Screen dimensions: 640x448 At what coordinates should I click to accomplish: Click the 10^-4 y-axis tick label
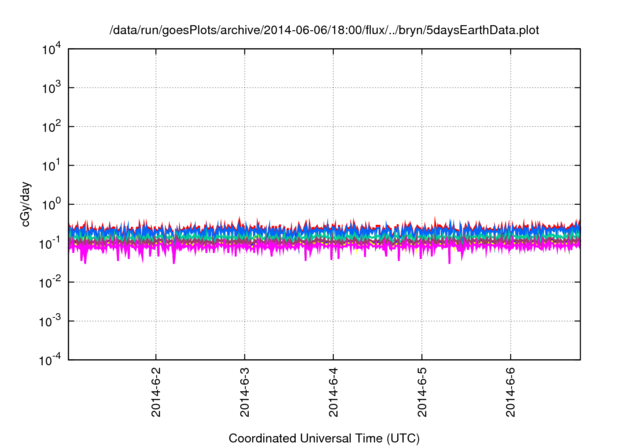pos(50,360)
